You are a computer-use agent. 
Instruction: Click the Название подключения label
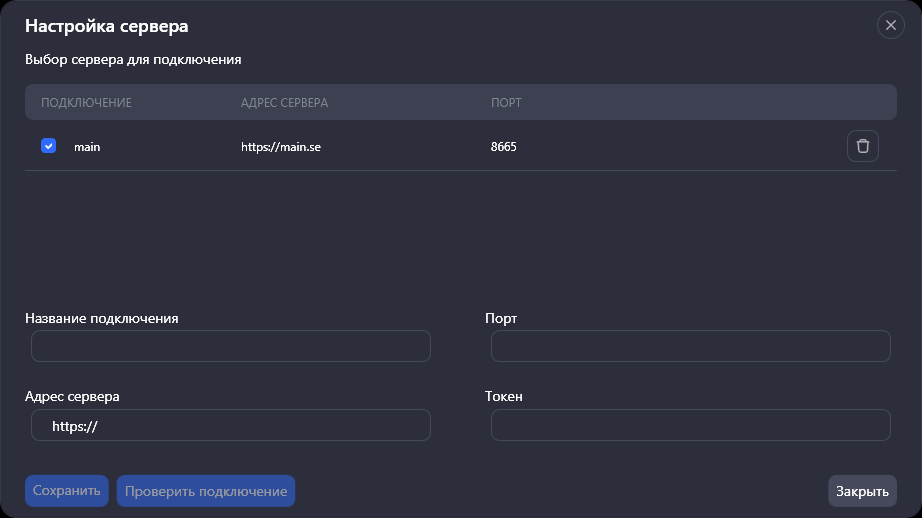[x=101, y=318]
